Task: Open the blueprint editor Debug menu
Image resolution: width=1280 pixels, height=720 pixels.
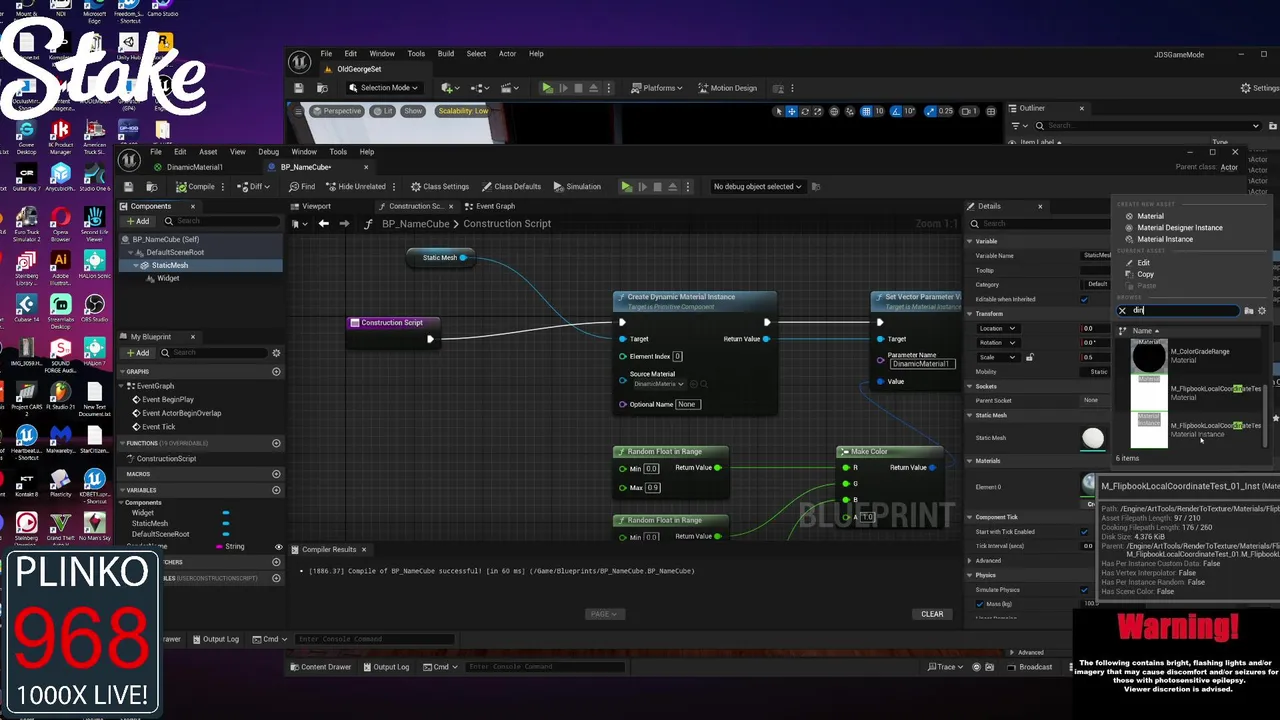Action: click(268, 152)
